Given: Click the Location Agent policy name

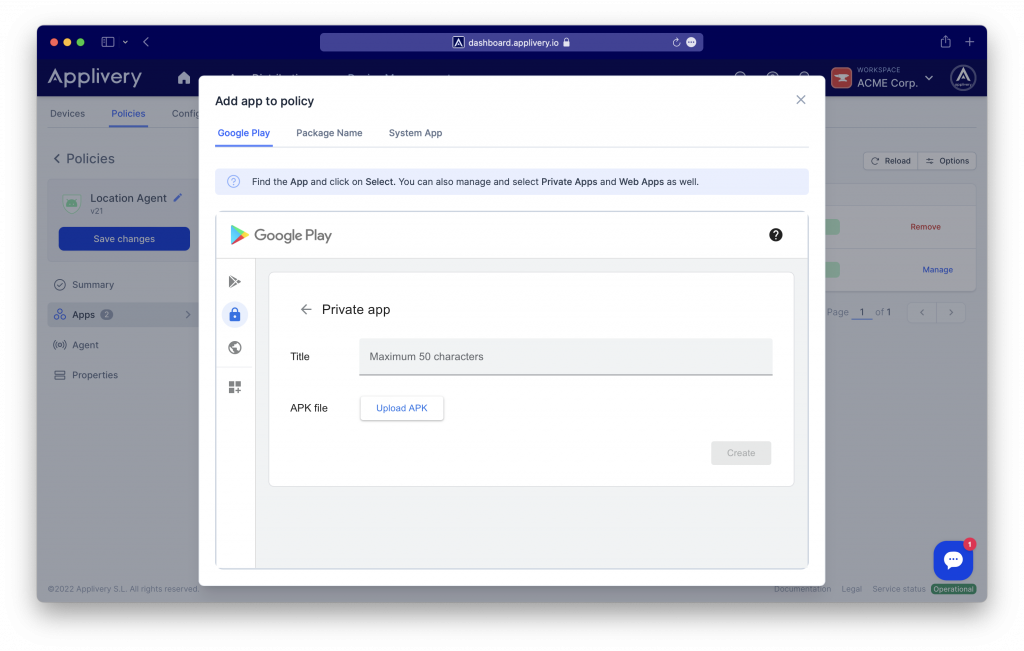Looking at the screenshot, I should coord(128,198).
